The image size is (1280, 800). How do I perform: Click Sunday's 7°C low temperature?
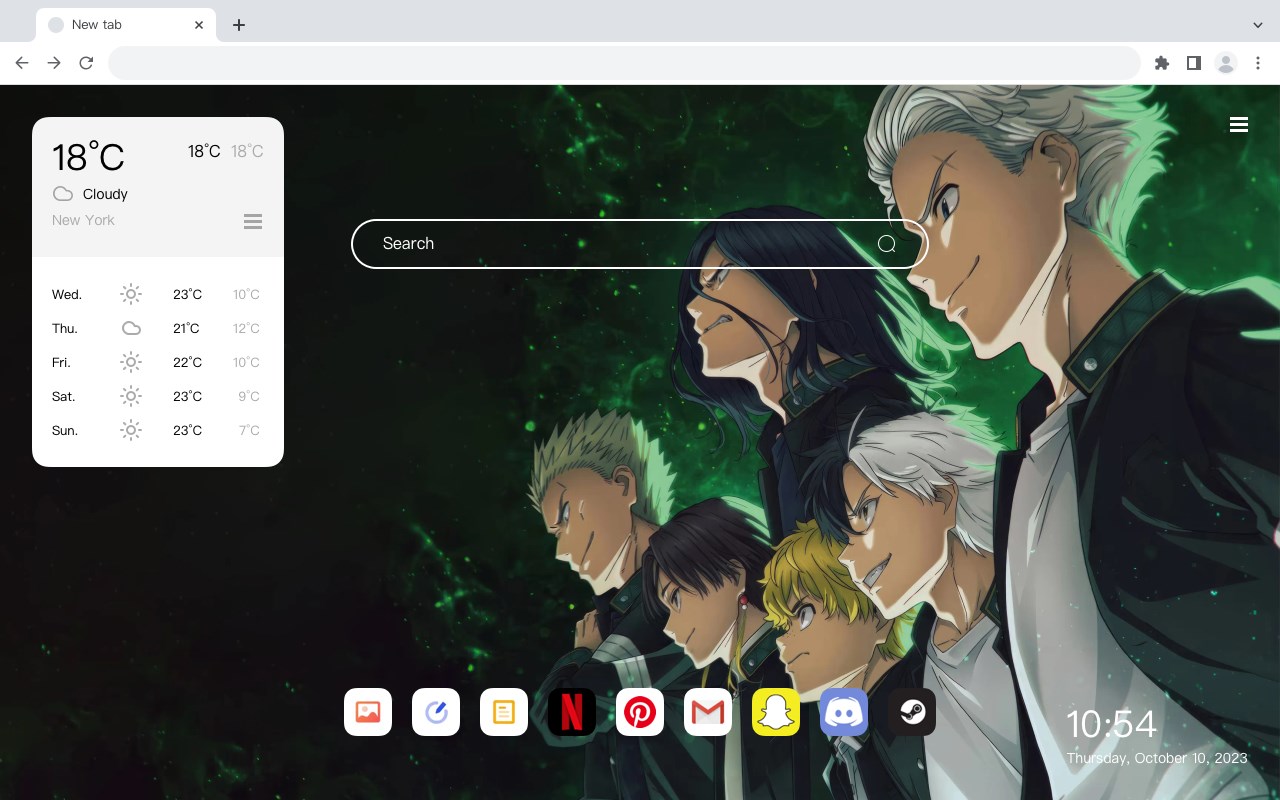pyautogui.click(x=249, y=430)
